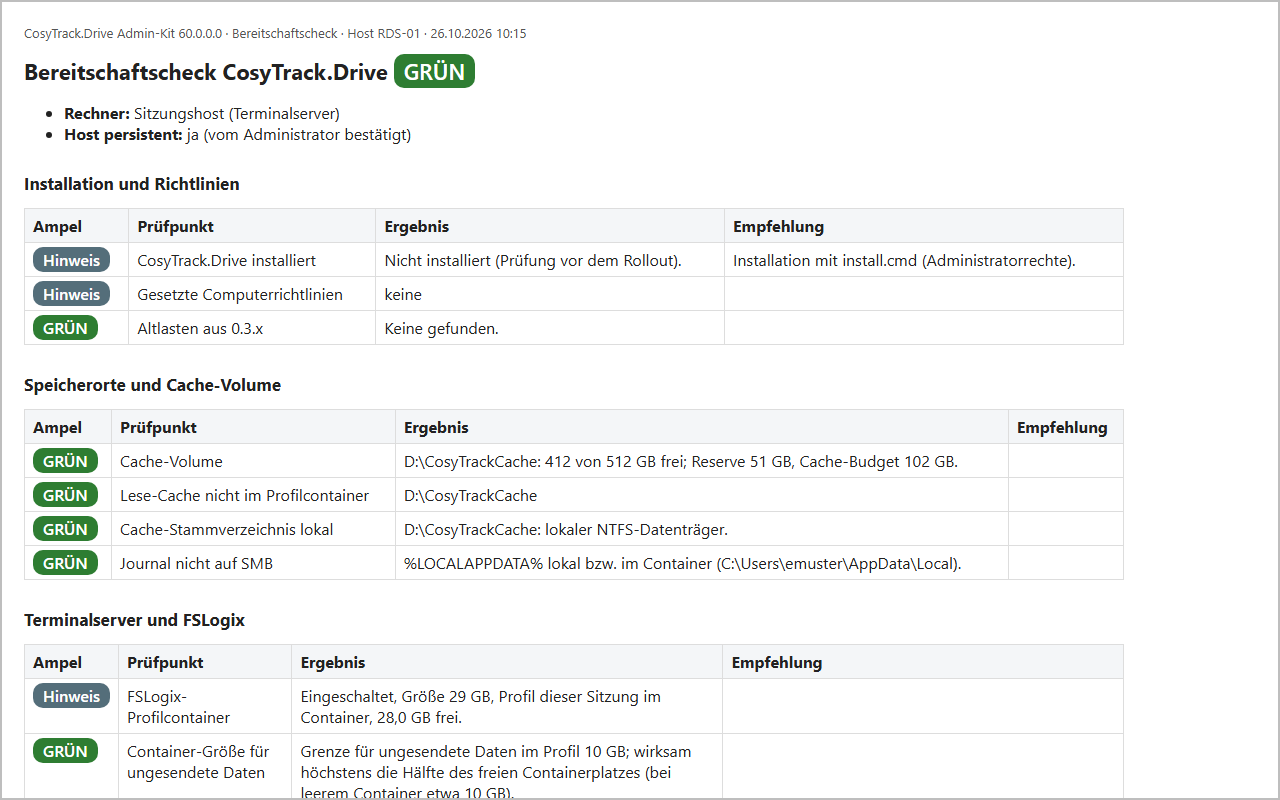Select the result "412 von 512 GB frei" cell
This screenshot has width=1280, height=800.
click(702, 461)
